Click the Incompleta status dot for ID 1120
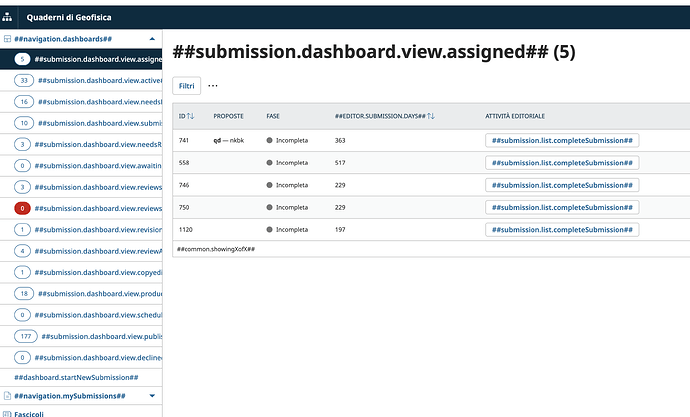 click(x=269, y=230)
